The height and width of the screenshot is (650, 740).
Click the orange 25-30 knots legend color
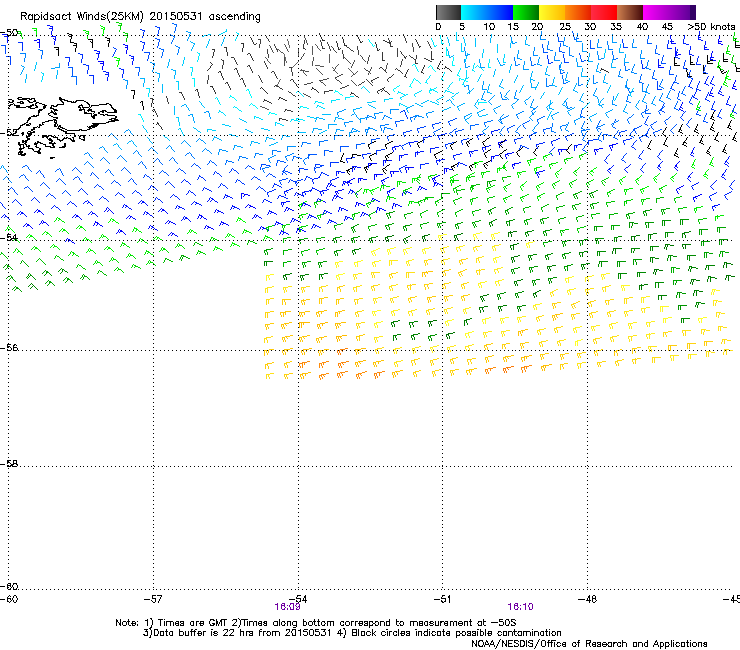click(578, 12)
